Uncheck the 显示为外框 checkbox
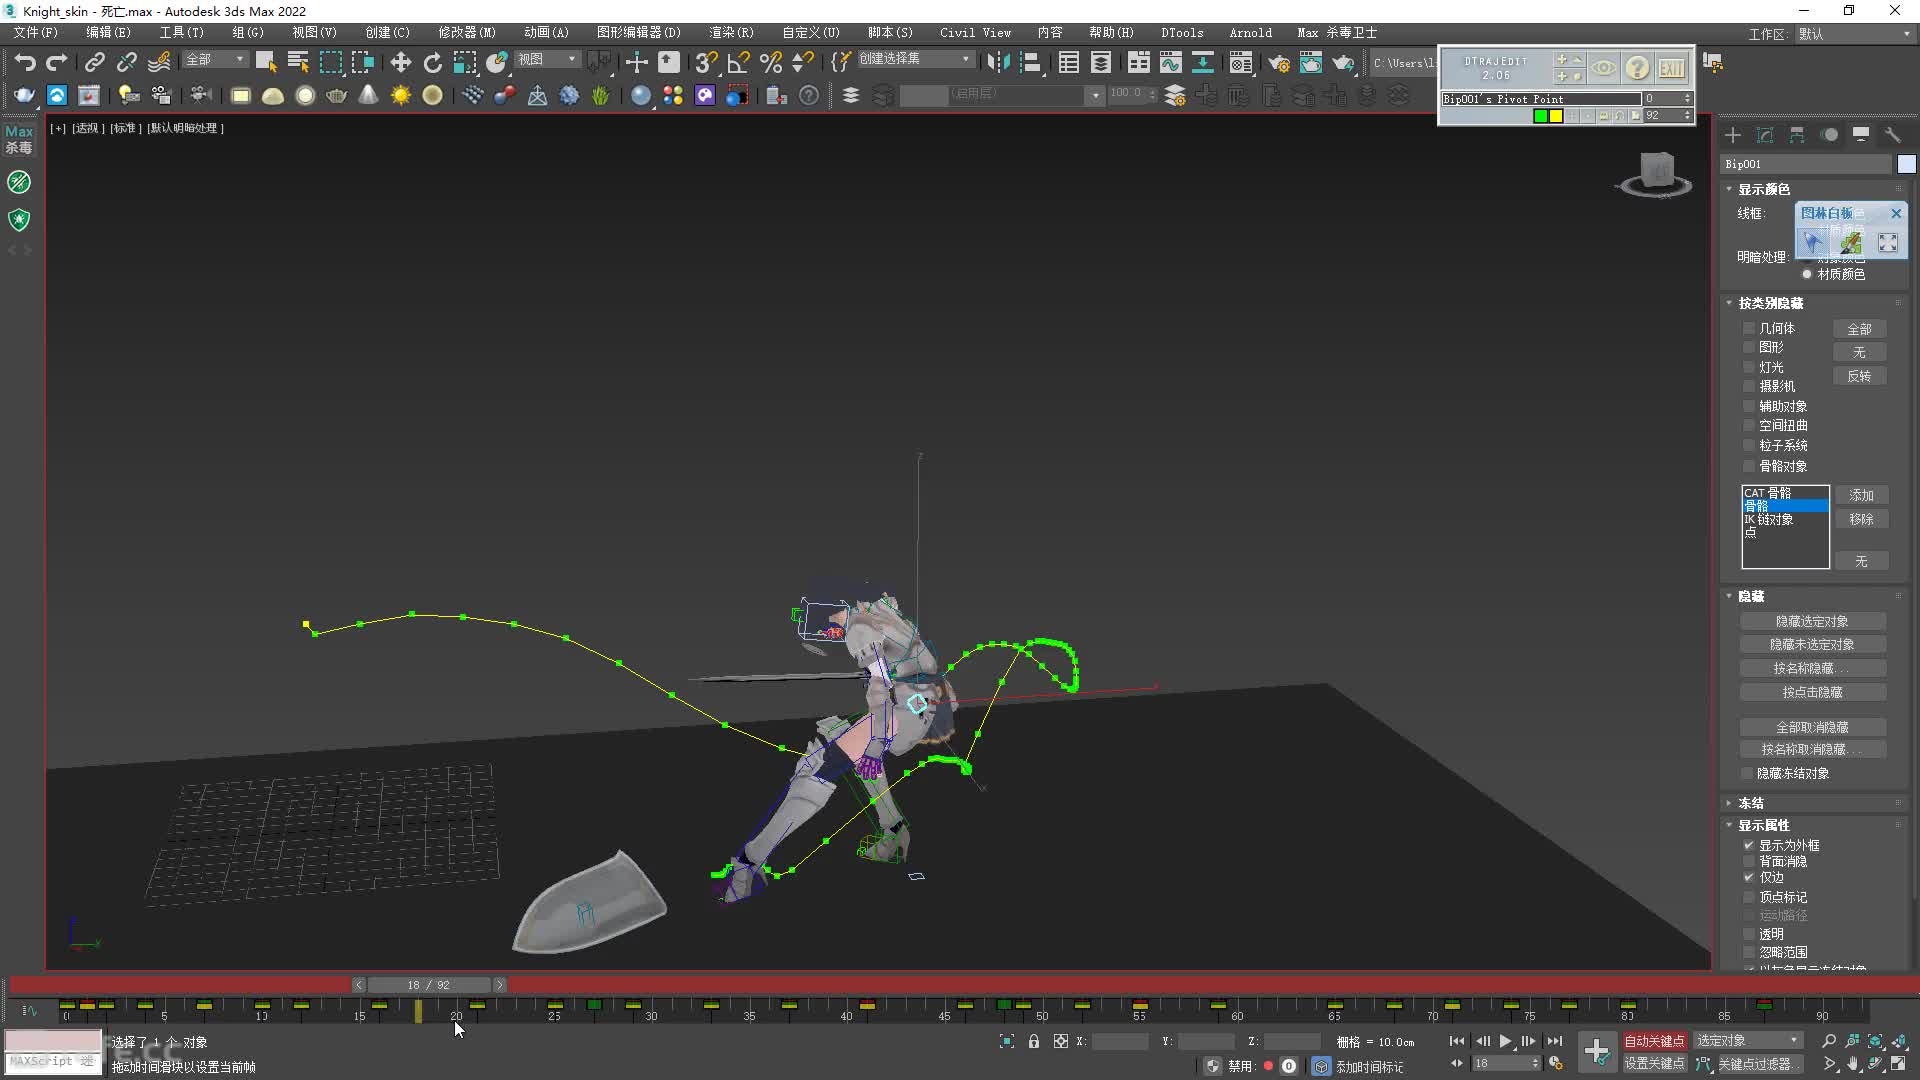Viewport: 1920px width, 1080px height. pyautogui.click(x=1749, y=845)
